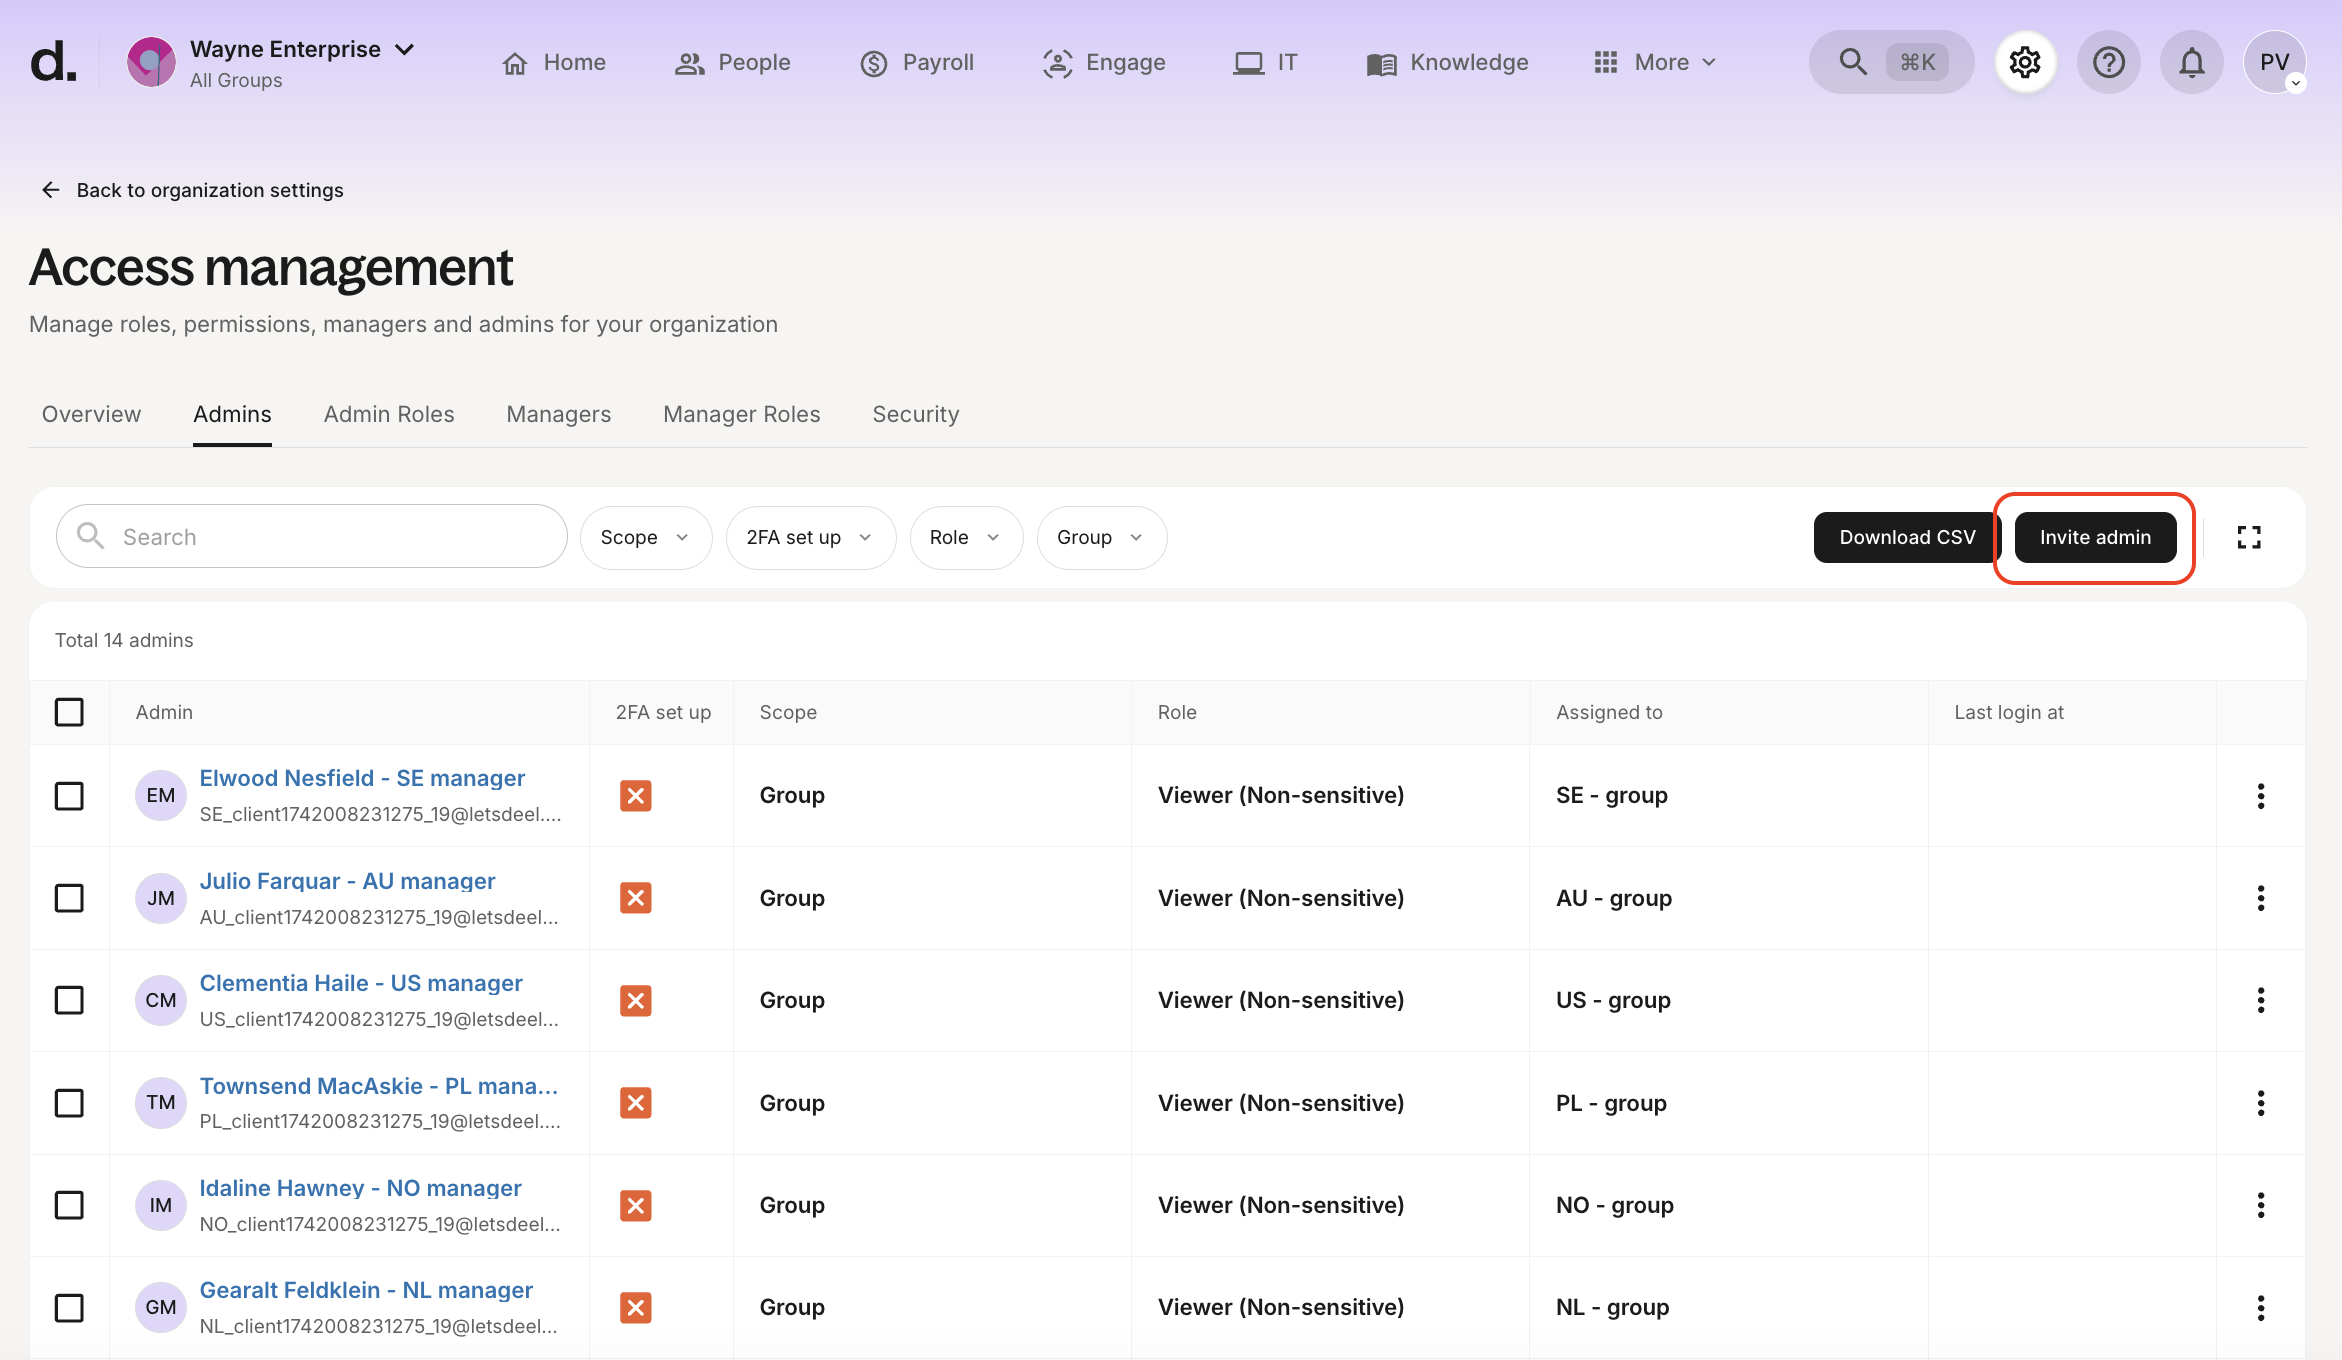Click the fullscreen expand table icon

[2249, 538]
